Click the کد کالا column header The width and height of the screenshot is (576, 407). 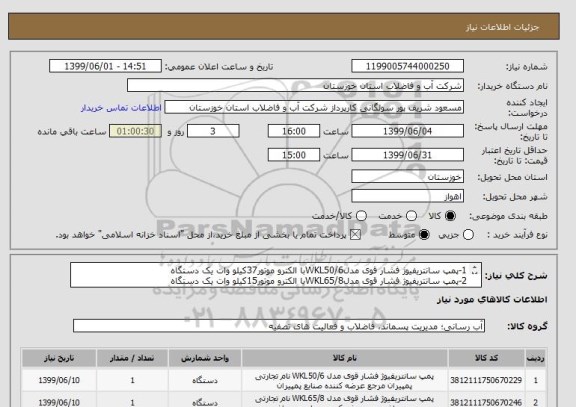click(x=486, y=358)
